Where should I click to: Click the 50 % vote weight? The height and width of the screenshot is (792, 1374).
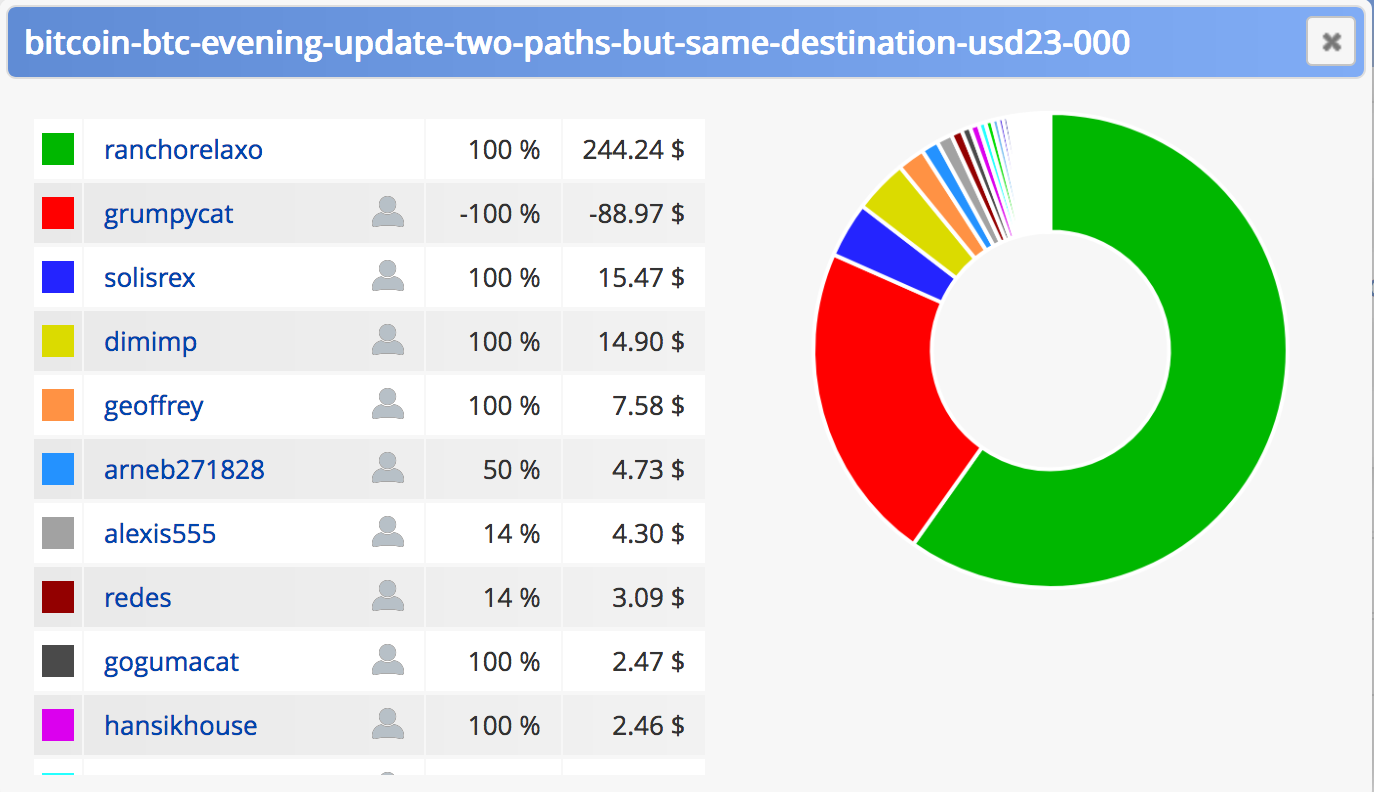coord(512,470)
